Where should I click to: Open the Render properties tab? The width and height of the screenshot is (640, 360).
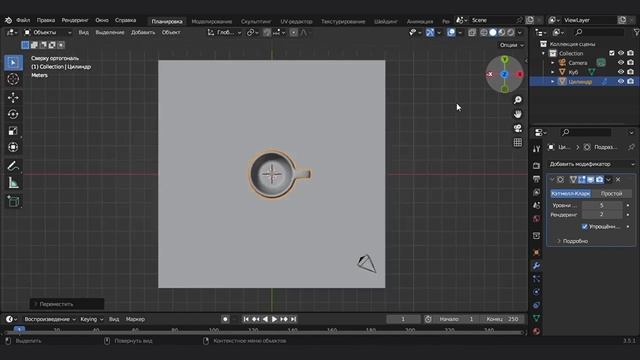pyautogui.click(x=536, y=166)
